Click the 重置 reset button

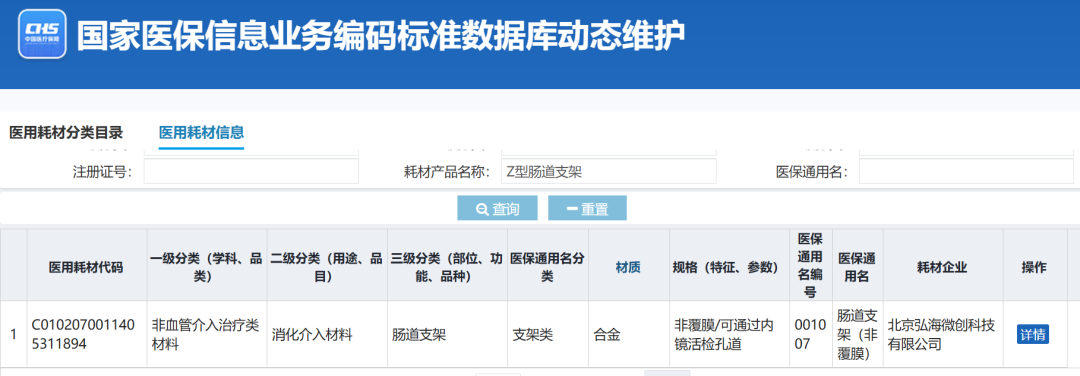point(587,209)
